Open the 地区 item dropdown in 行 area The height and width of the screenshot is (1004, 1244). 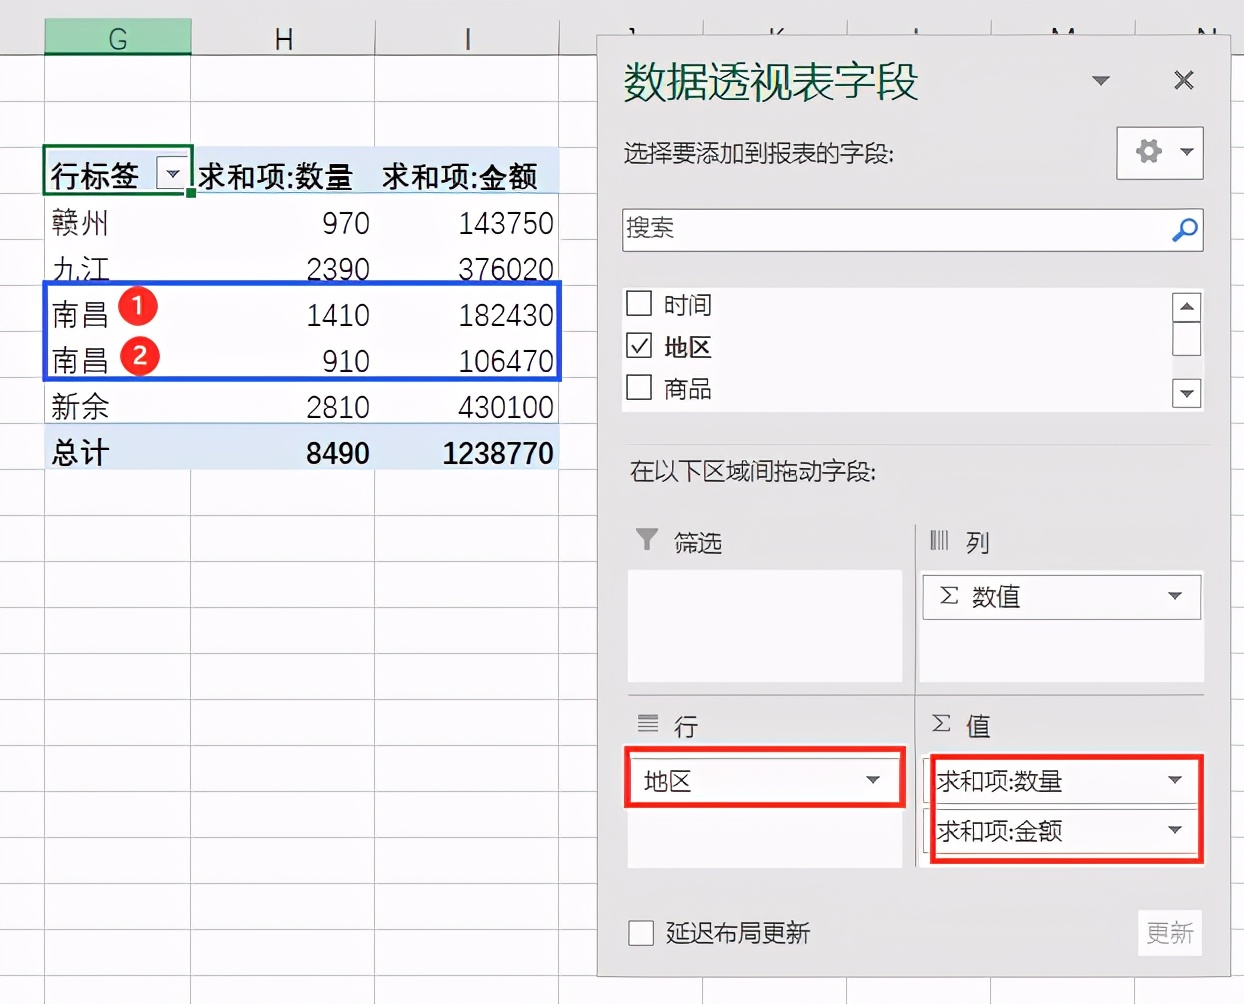pyautogui.click(x=873, y=780)
